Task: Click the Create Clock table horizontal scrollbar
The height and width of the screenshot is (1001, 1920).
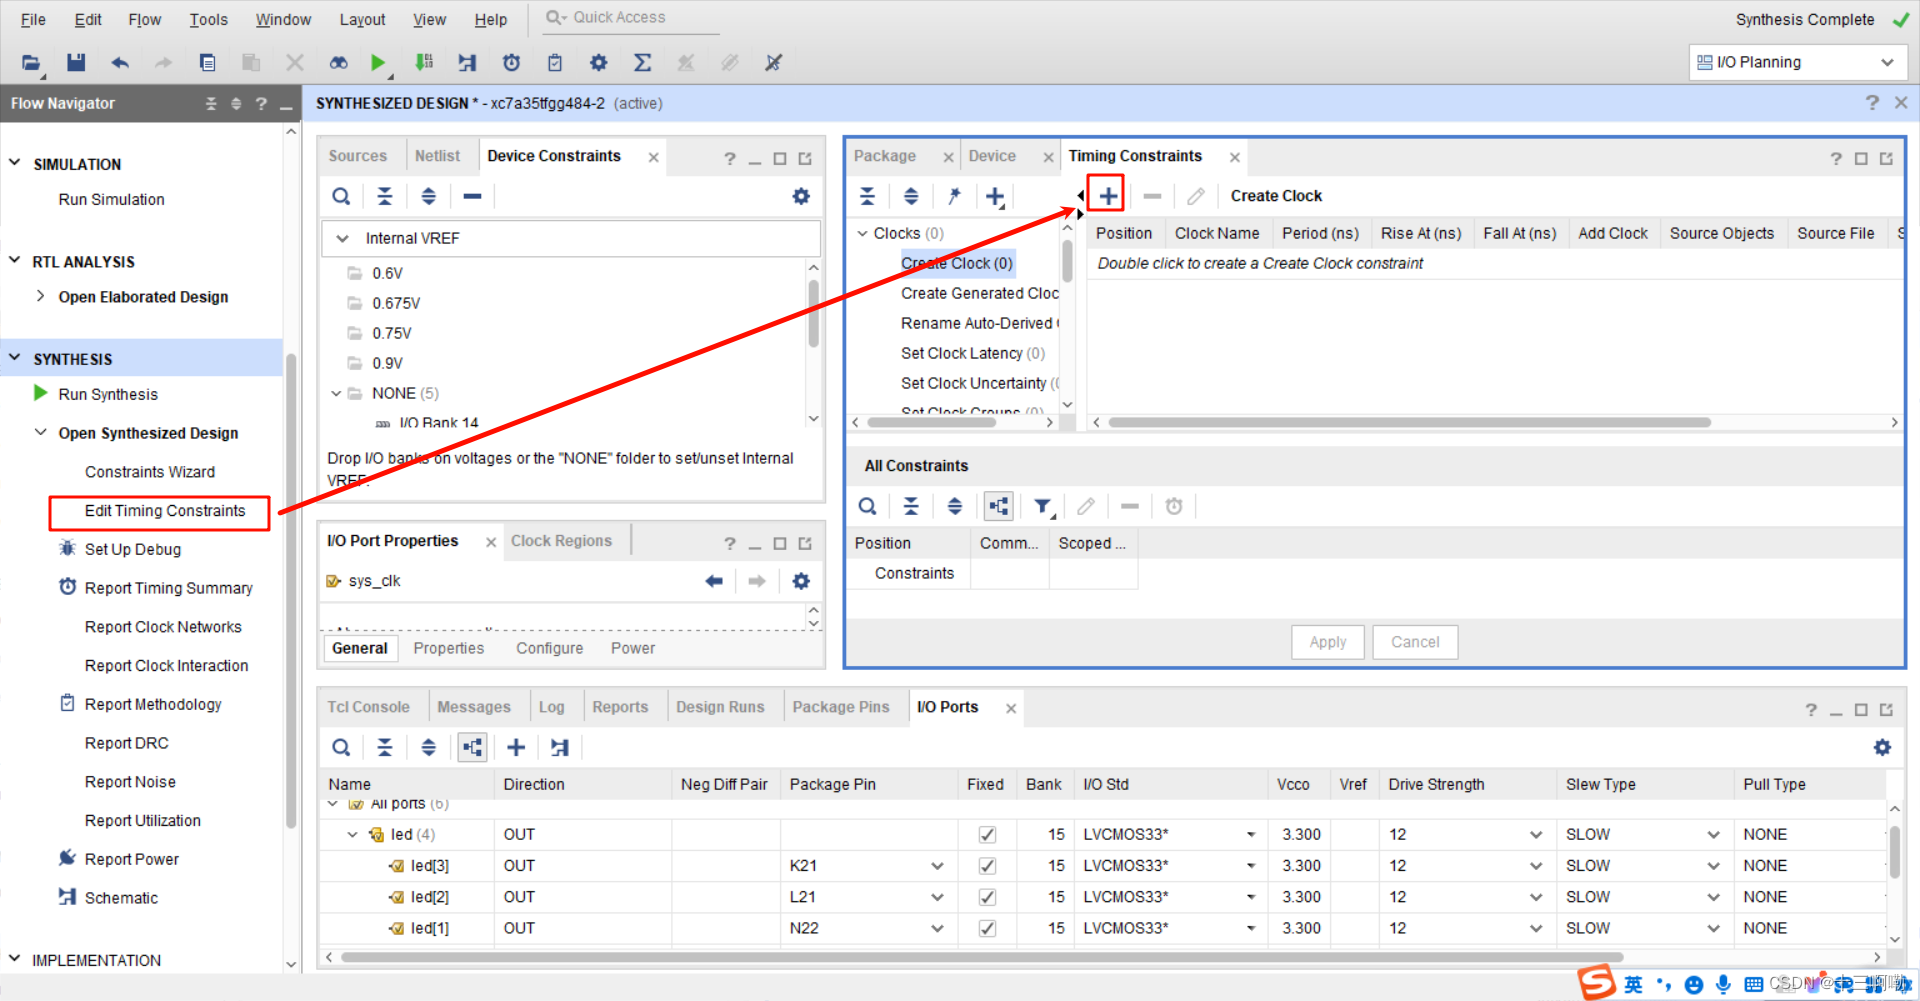Action: point(1408,422)
